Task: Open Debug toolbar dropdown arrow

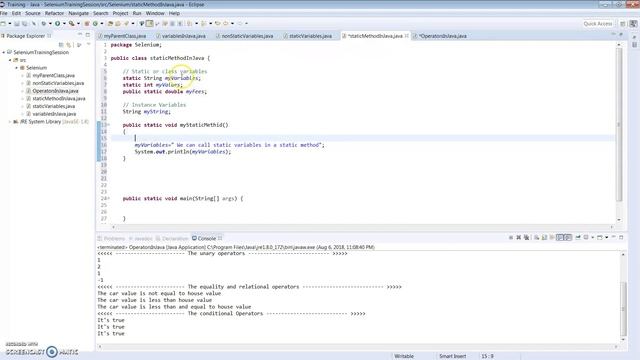Action: [50, 24]
